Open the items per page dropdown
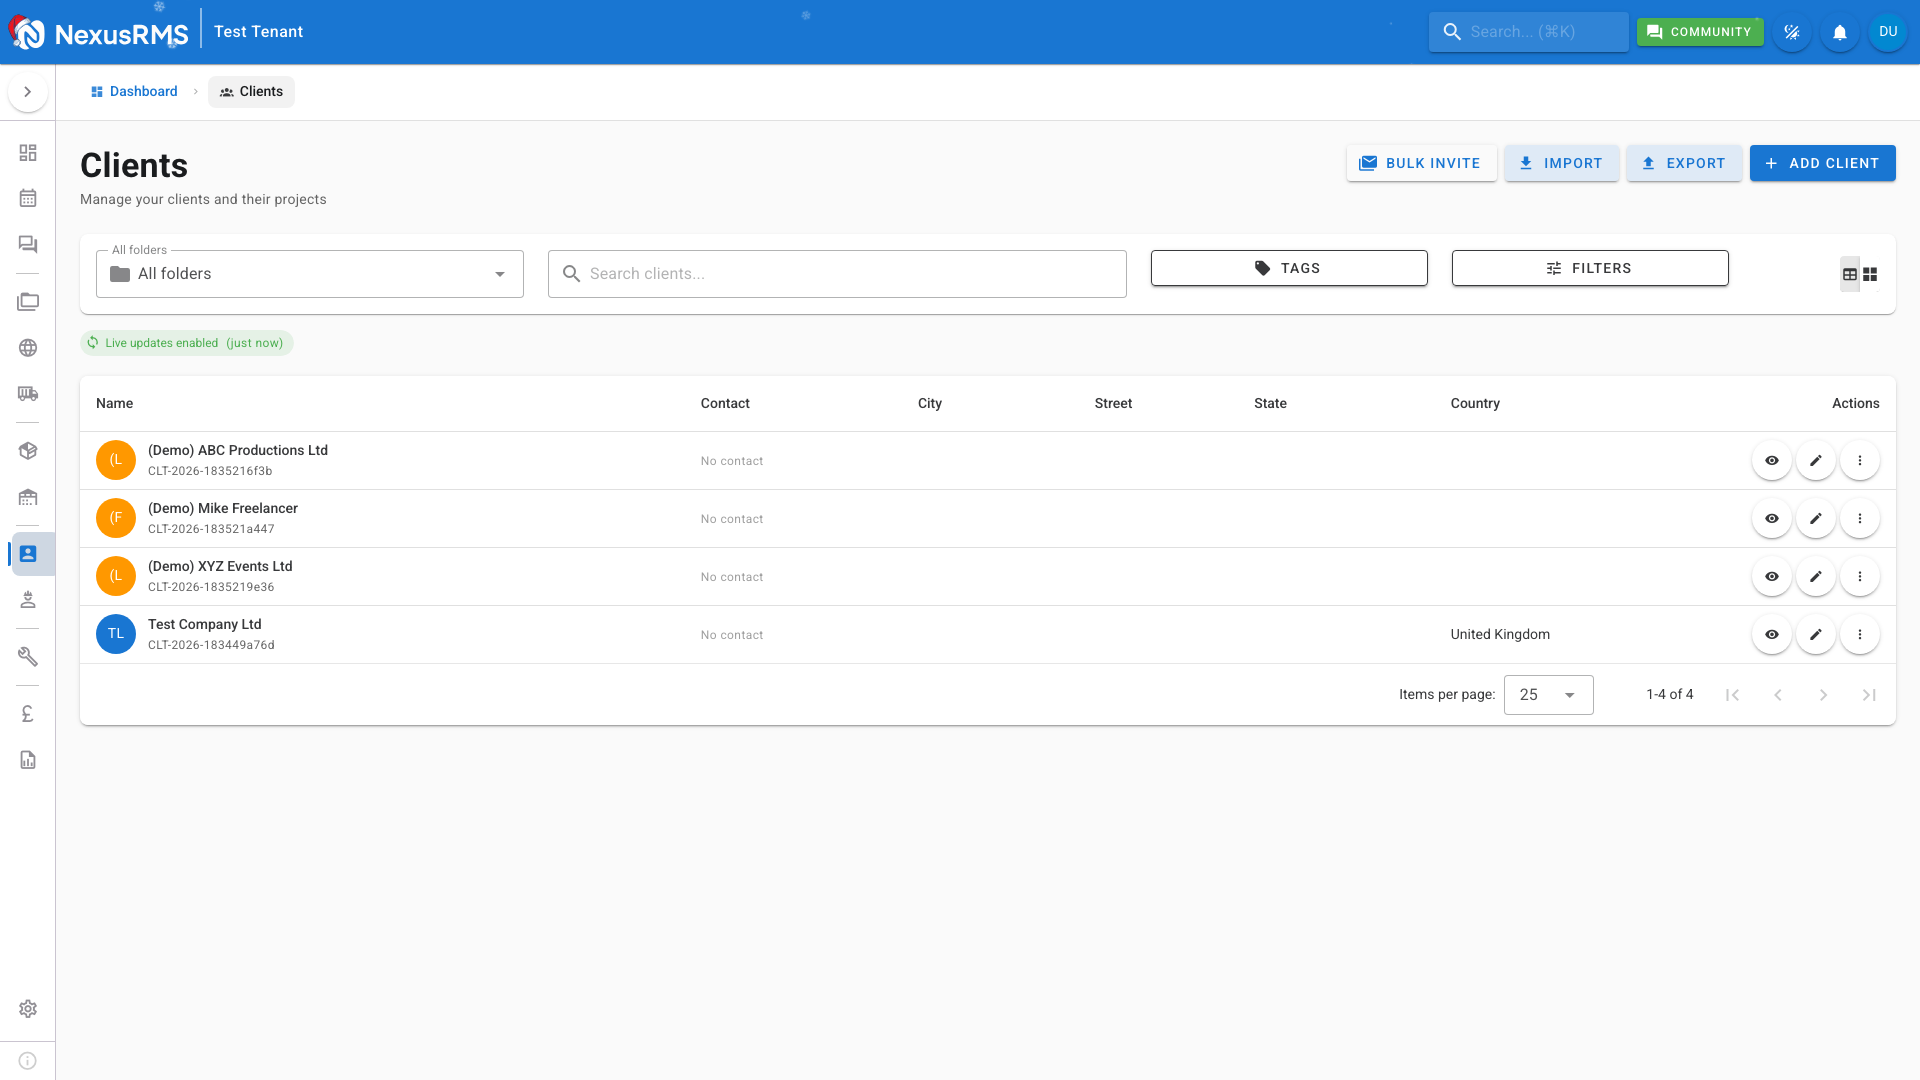 point(1548,695)
